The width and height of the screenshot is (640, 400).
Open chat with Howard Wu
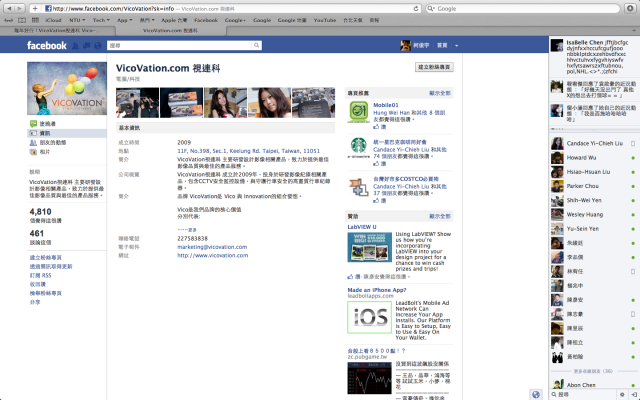(x=594, y=158)
